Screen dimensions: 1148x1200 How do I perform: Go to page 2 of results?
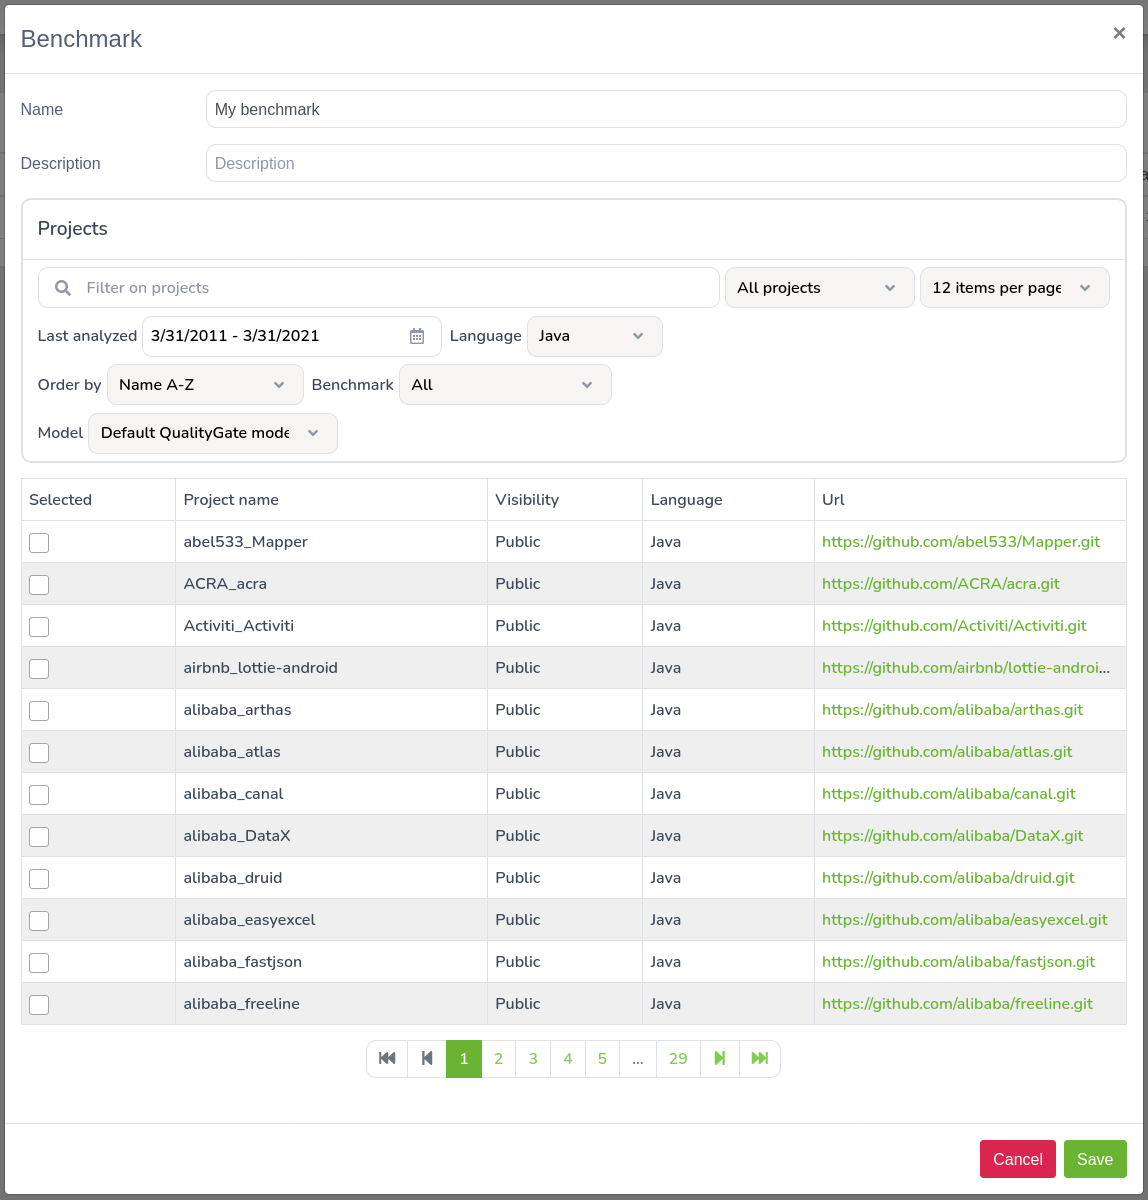(x=499, y=1059)
